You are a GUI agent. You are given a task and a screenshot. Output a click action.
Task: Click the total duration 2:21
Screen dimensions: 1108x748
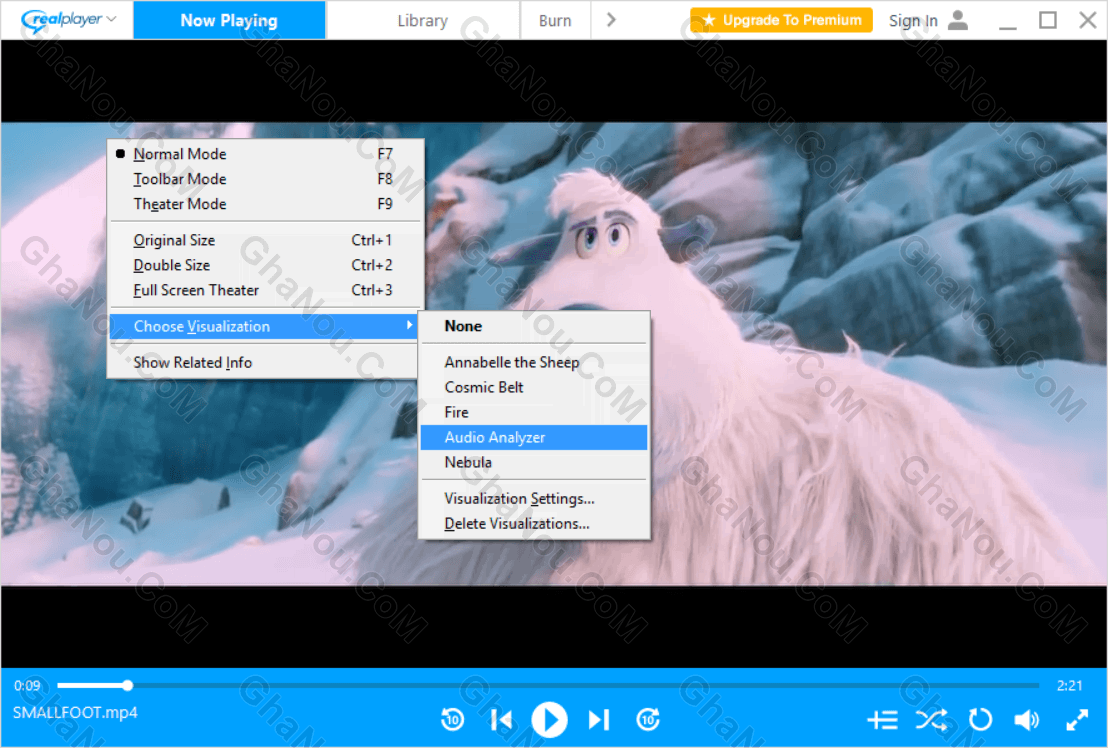(x=1069, y=685)
